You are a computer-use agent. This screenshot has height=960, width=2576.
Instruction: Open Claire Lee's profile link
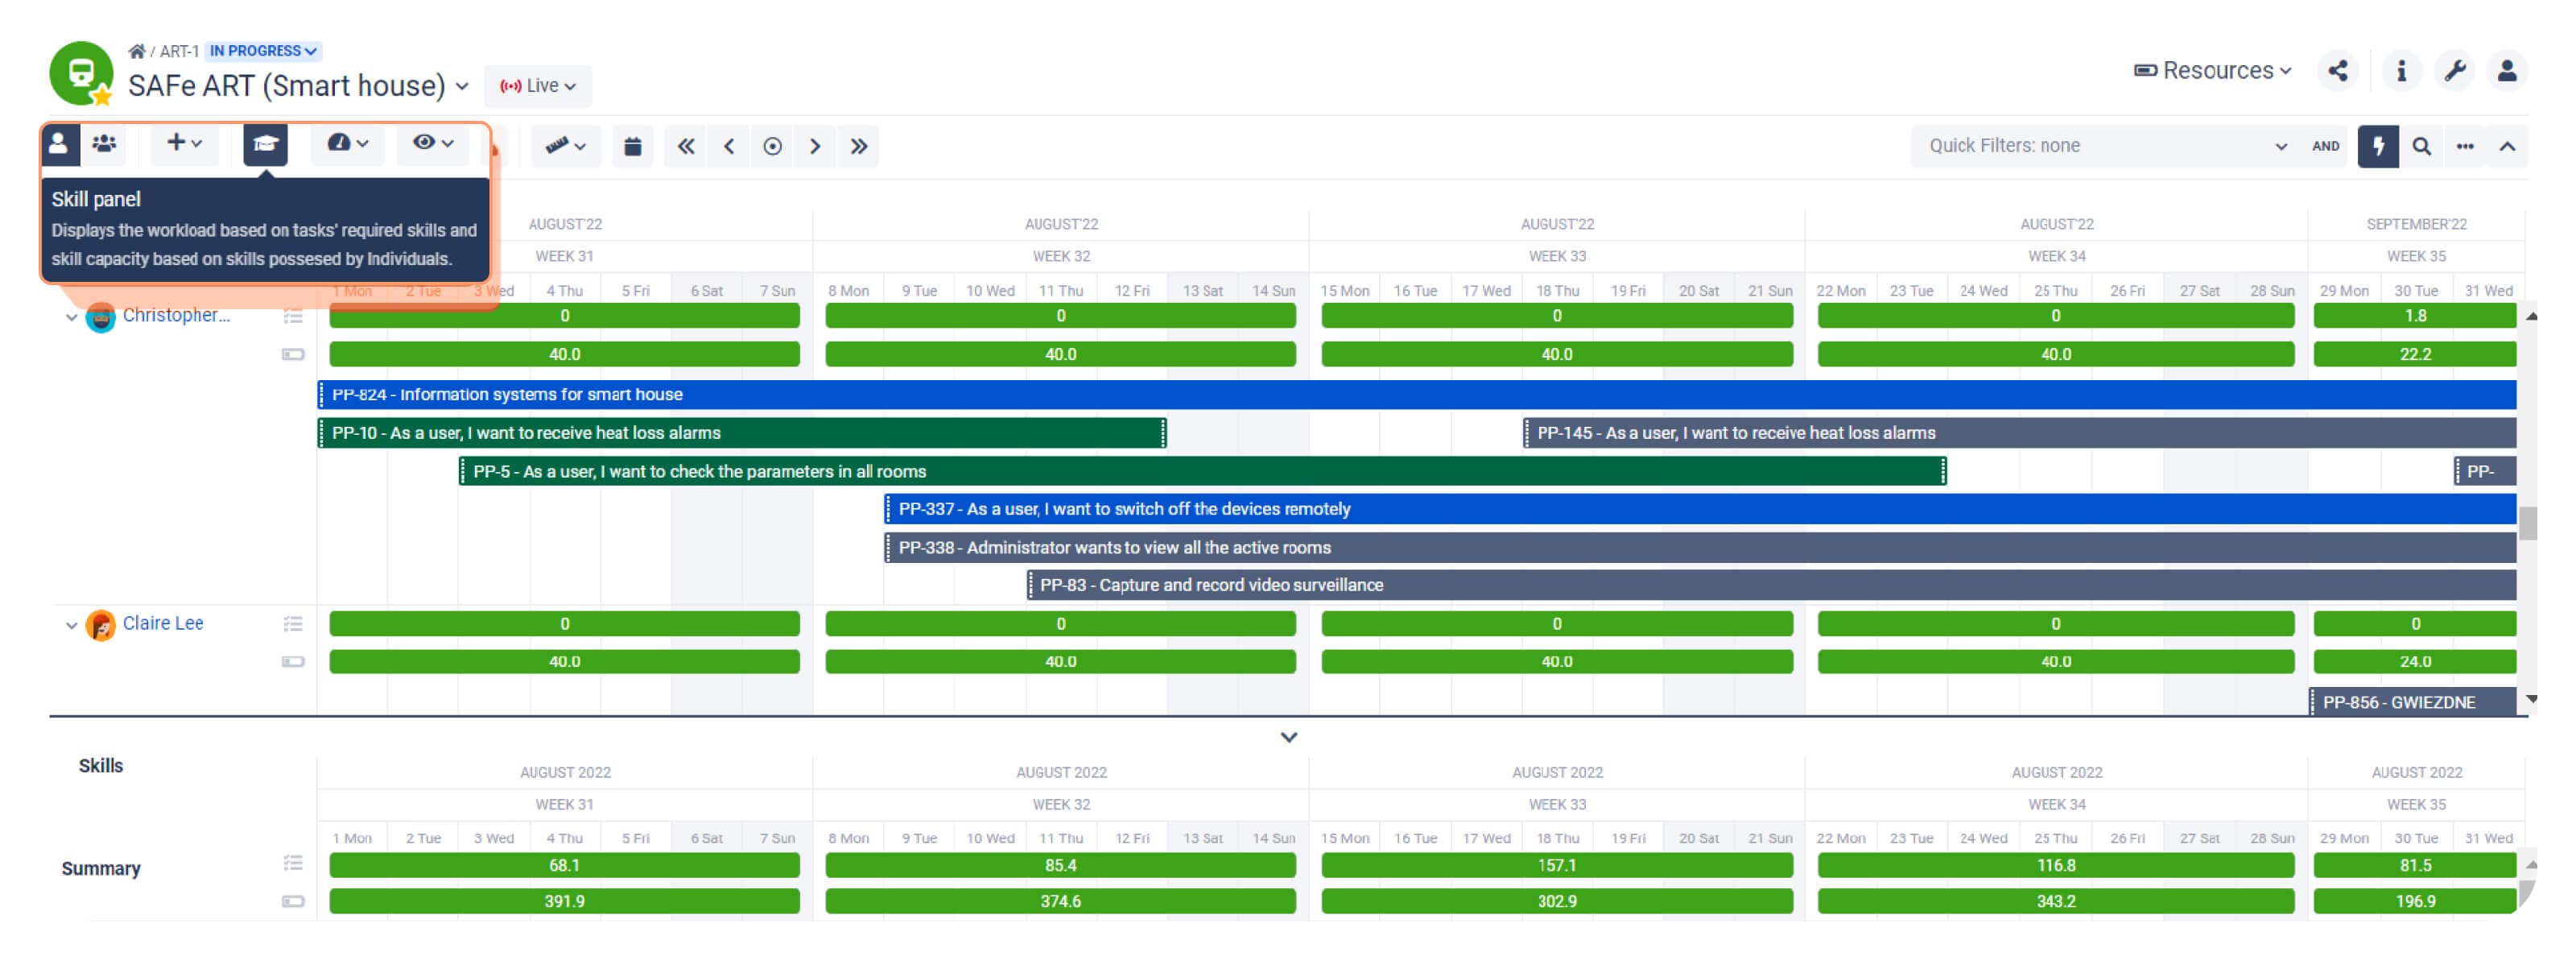[x=163, y=624]
